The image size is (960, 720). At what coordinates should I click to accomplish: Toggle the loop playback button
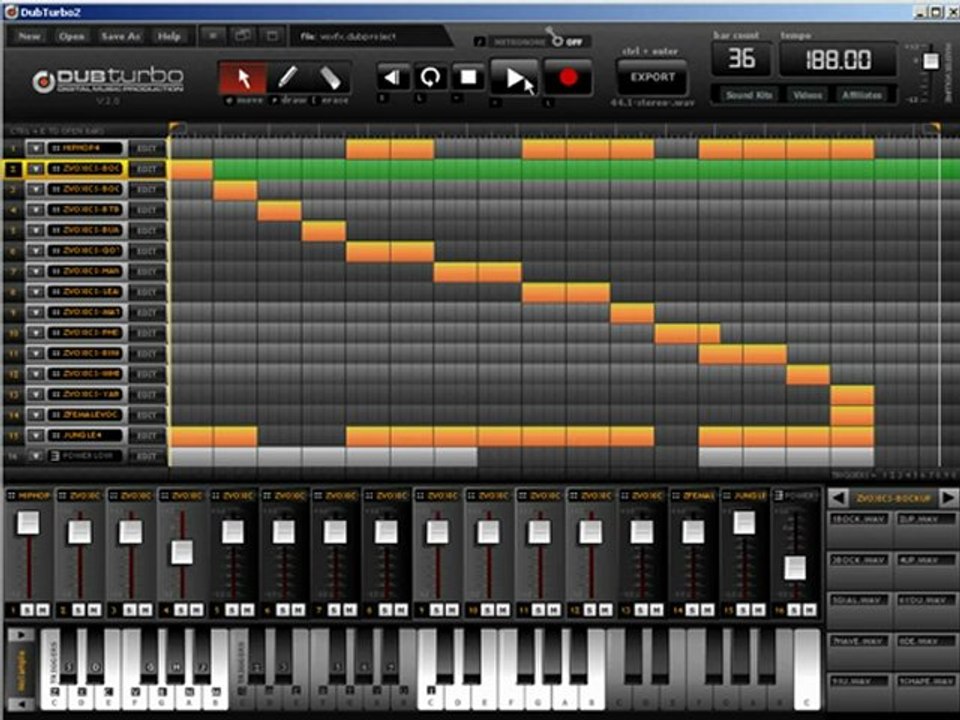[430, 77]
